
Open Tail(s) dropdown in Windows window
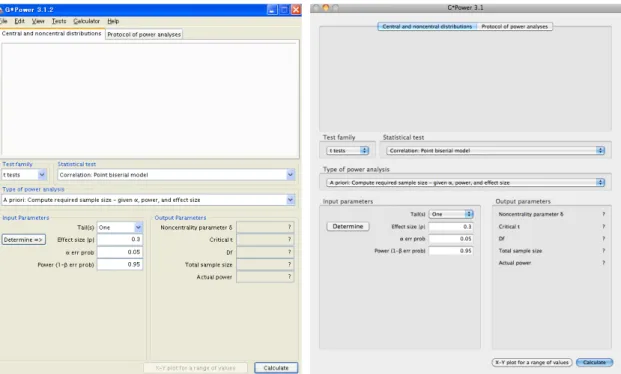120,227
